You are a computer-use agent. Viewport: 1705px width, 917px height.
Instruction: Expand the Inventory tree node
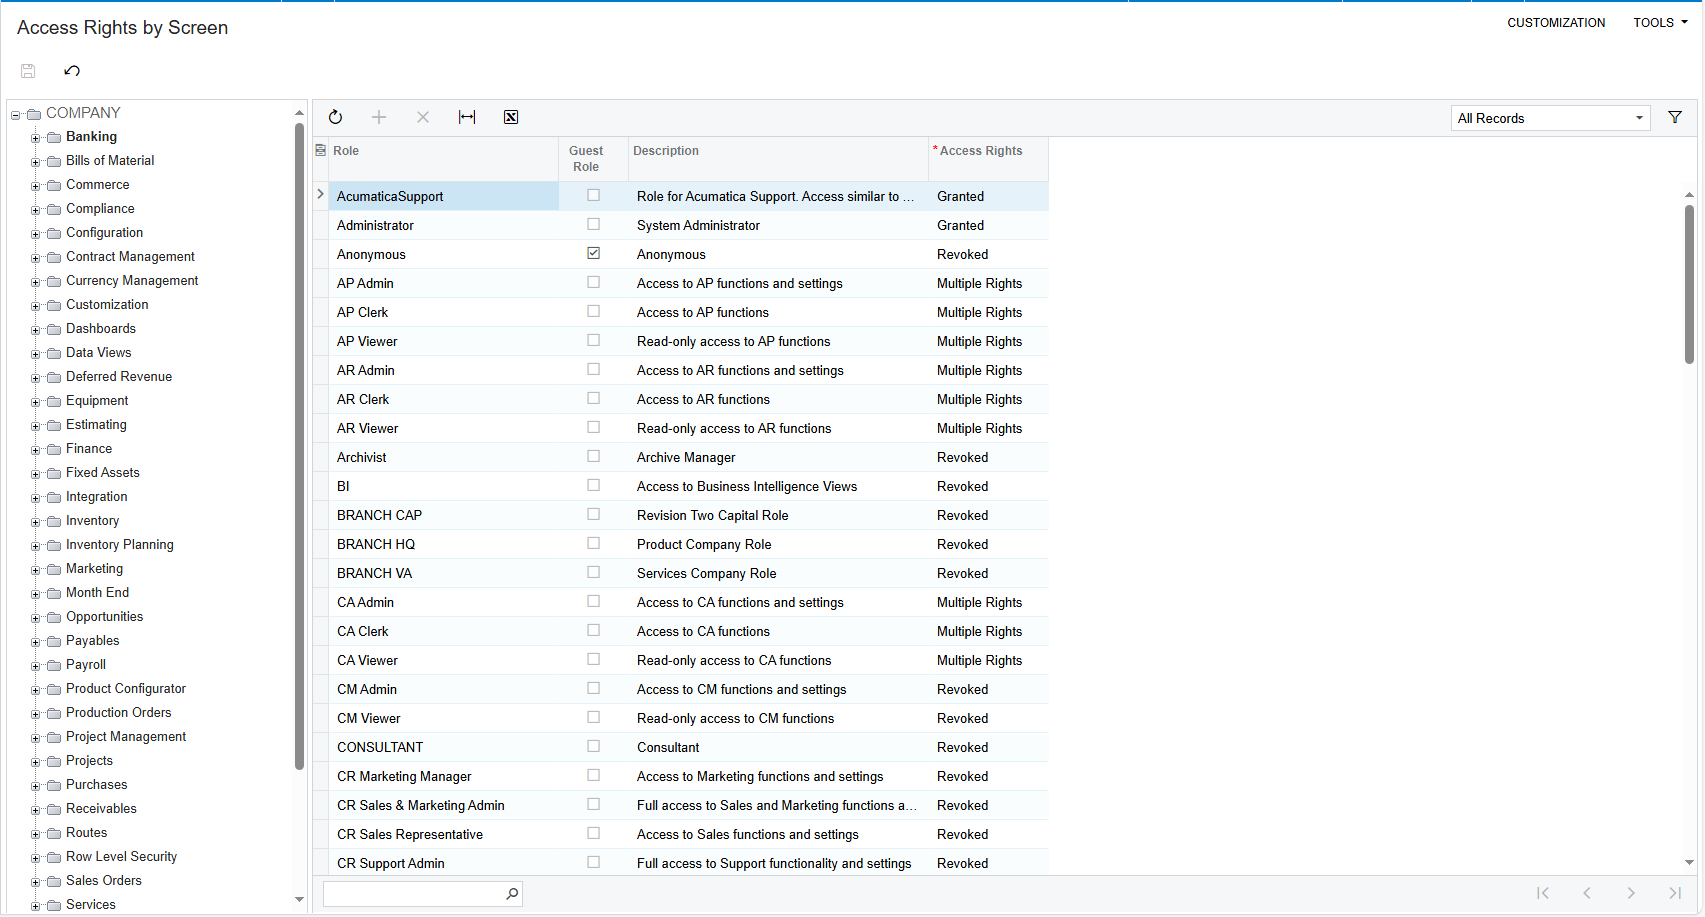36,522
